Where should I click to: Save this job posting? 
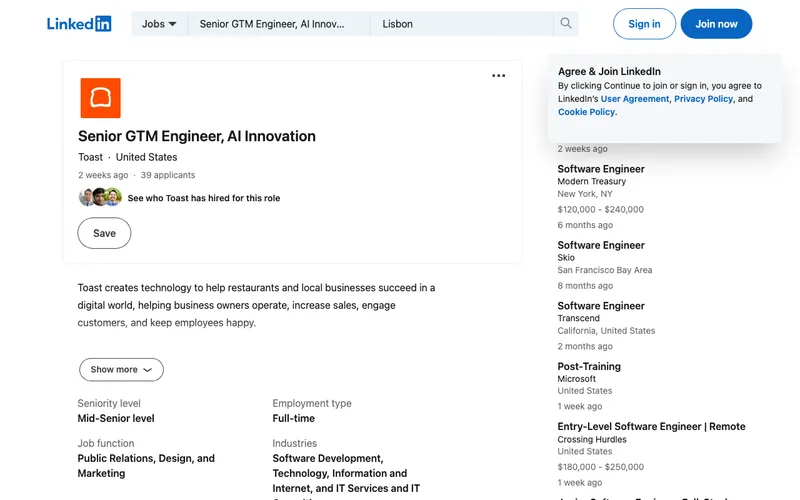(x=104, y=233)
